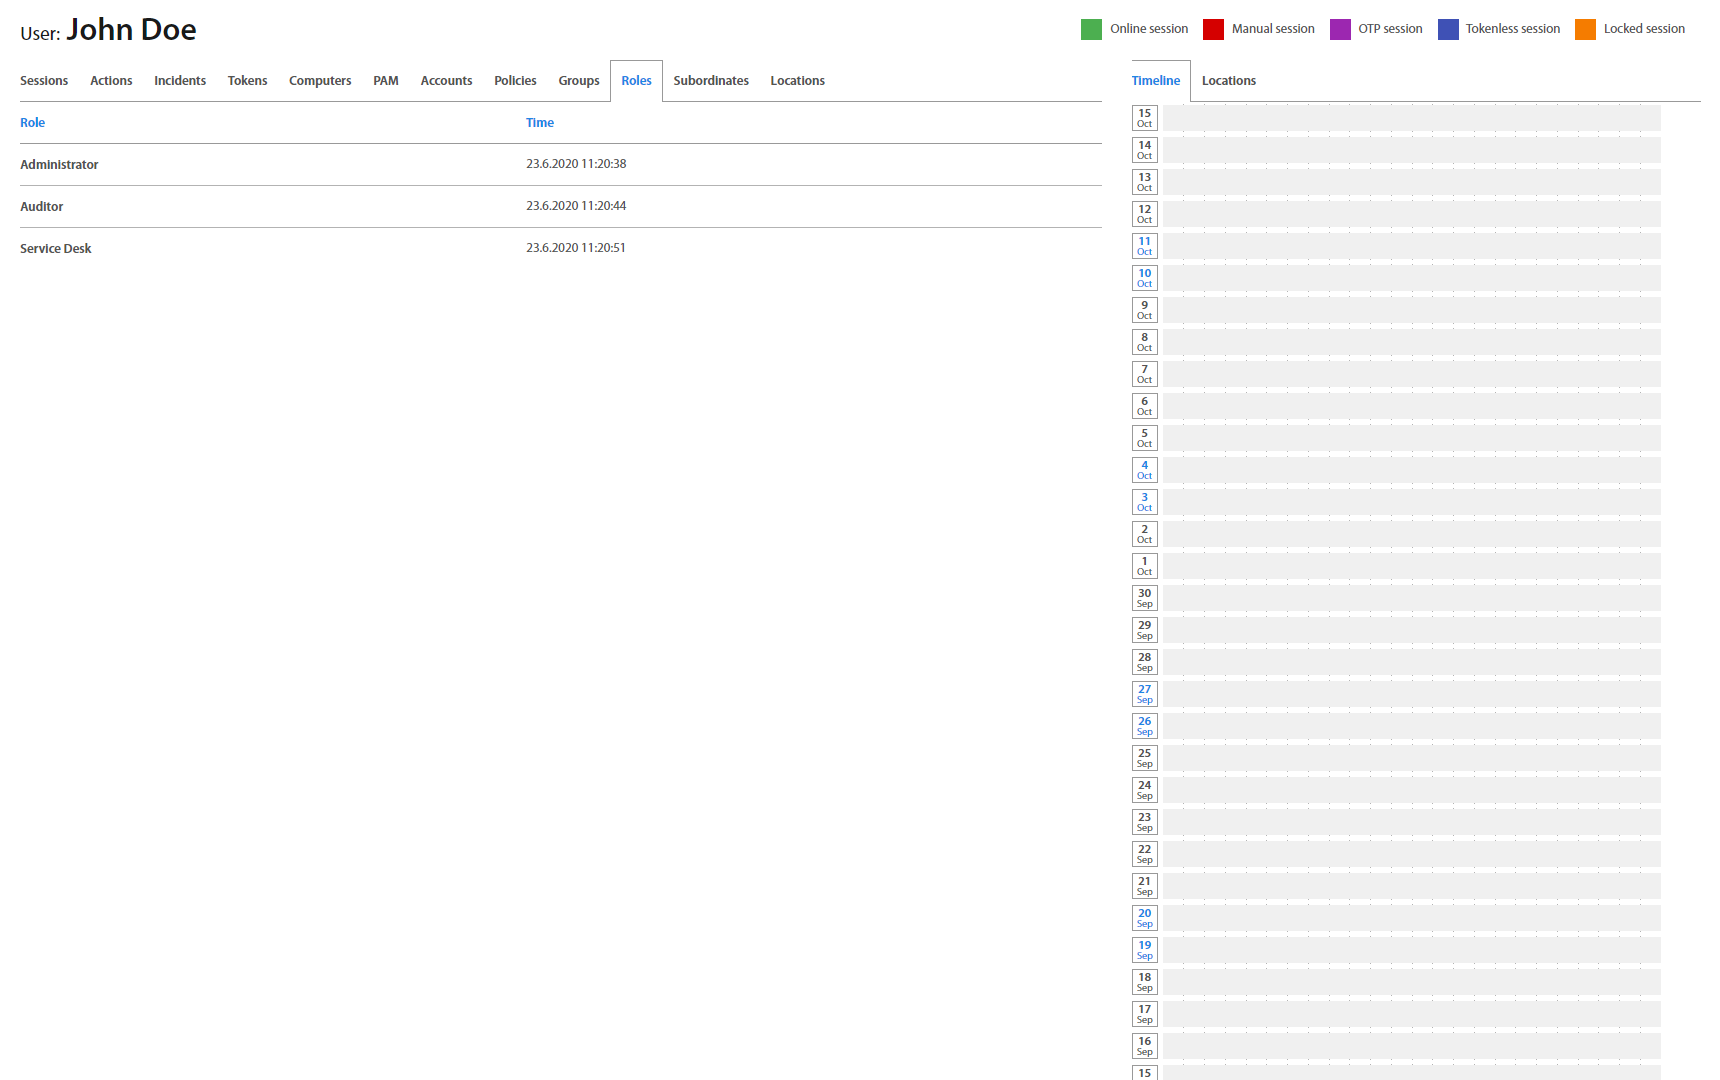Click the 15 Oct date icon
1720x1080 pixels.
[1144, 118]
